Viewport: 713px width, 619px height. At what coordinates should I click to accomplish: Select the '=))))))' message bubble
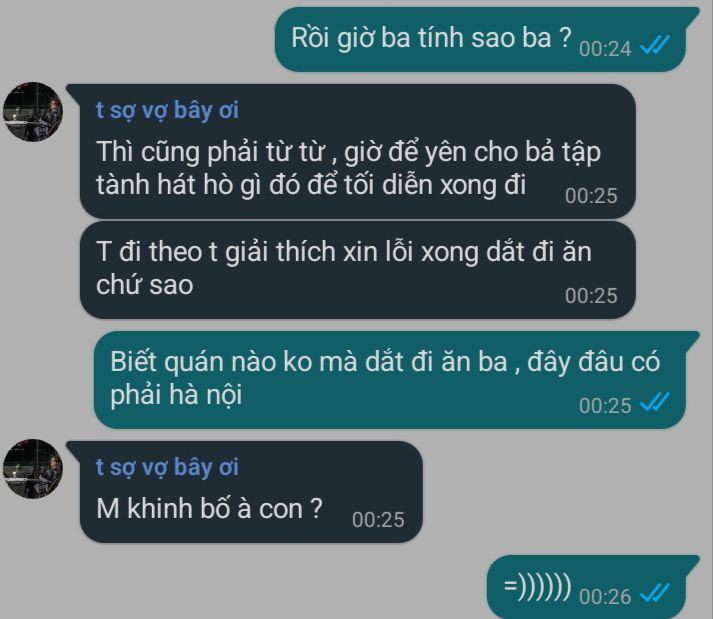click(593, 587)
